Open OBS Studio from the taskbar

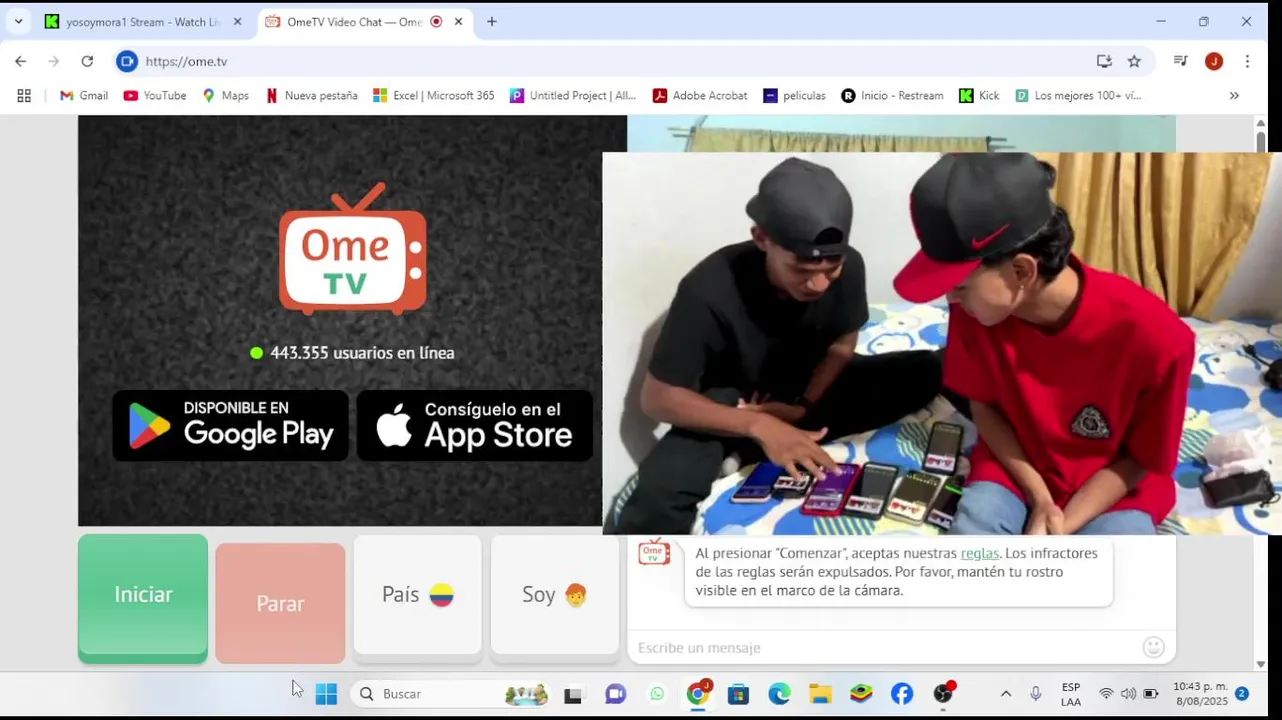[x=943, y=694]
